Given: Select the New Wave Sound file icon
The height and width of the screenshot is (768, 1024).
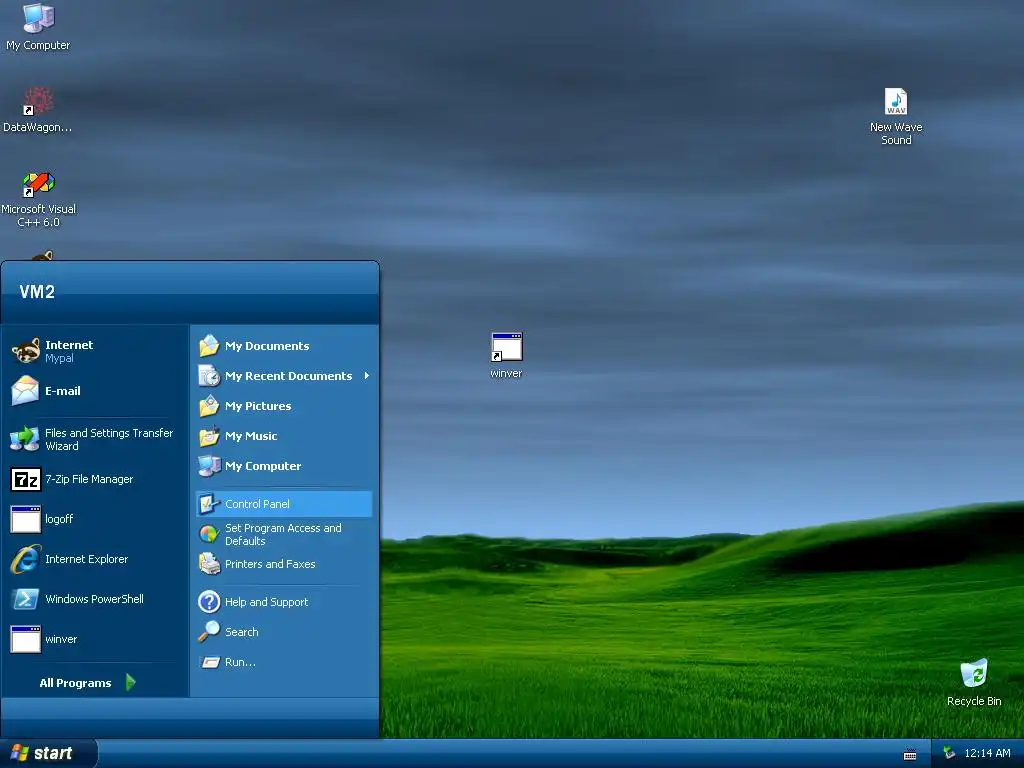Looking at the screenshot, I should 895,116.
